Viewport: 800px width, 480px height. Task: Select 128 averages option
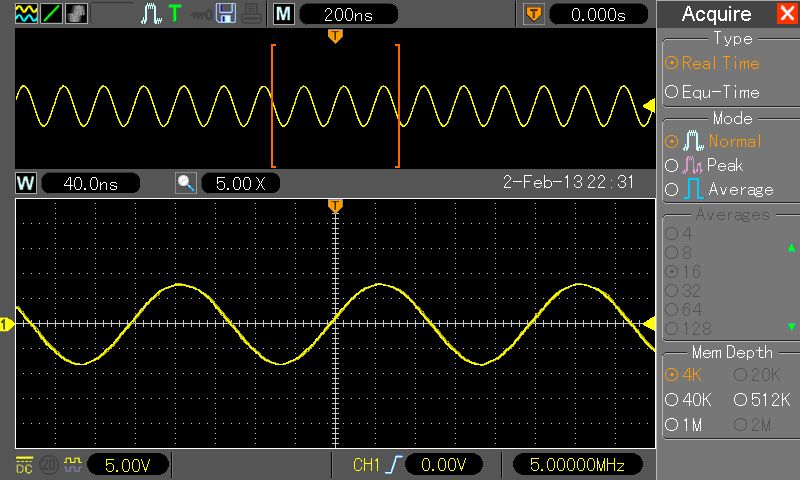(x=688, y=329)
